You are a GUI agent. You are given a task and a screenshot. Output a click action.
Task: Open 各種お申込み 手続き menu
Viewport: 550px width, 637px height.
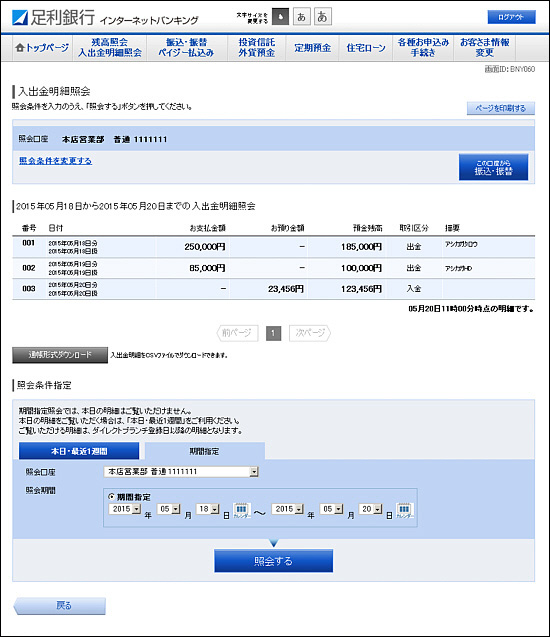coord(423,48)
